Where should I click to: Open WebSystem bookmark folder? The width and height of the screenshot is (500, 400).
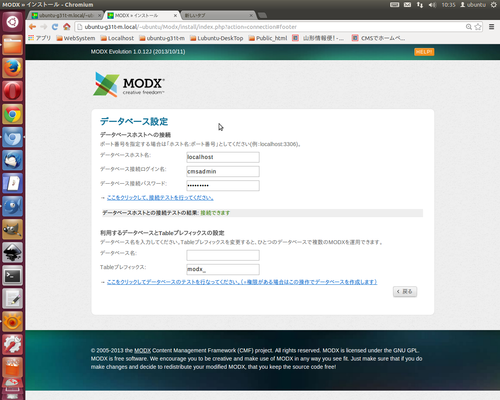[76, 38]
